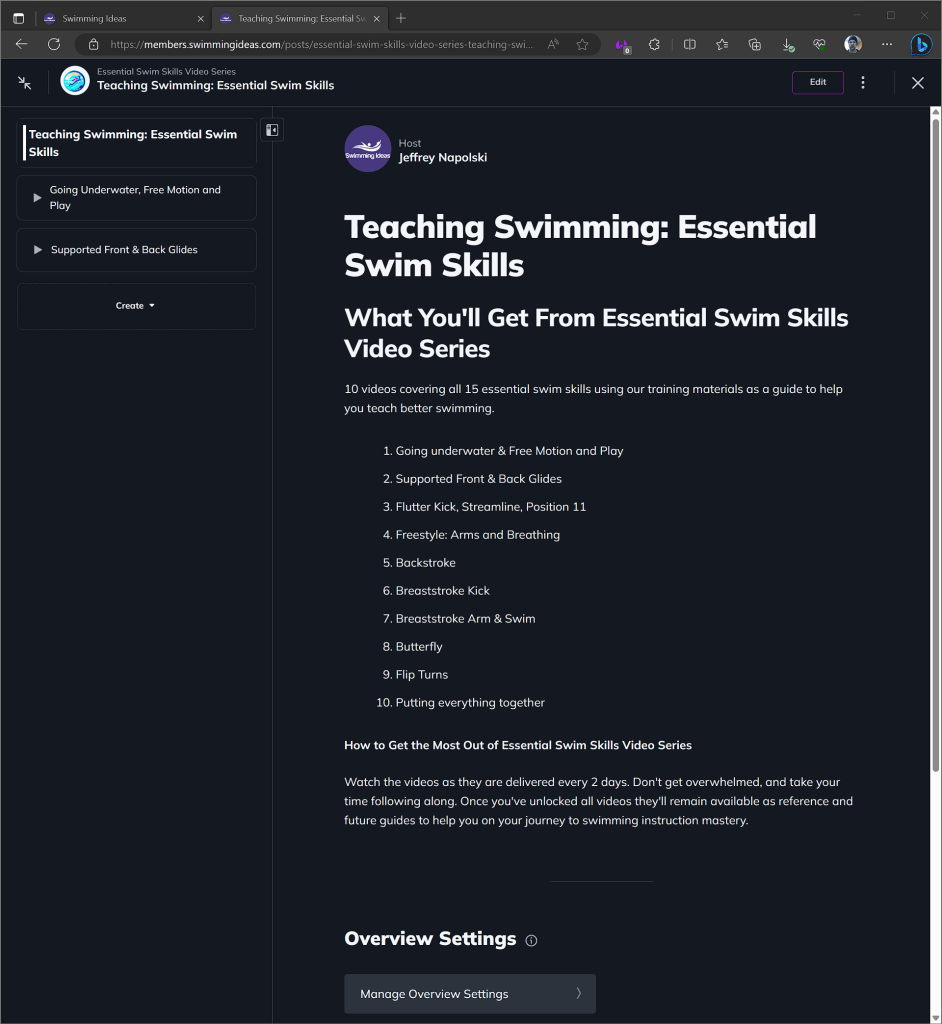Screen dimensions: 942x1024
Task: Open the Bing Copilot sidebar icon
Action: [x=920, y=44]
